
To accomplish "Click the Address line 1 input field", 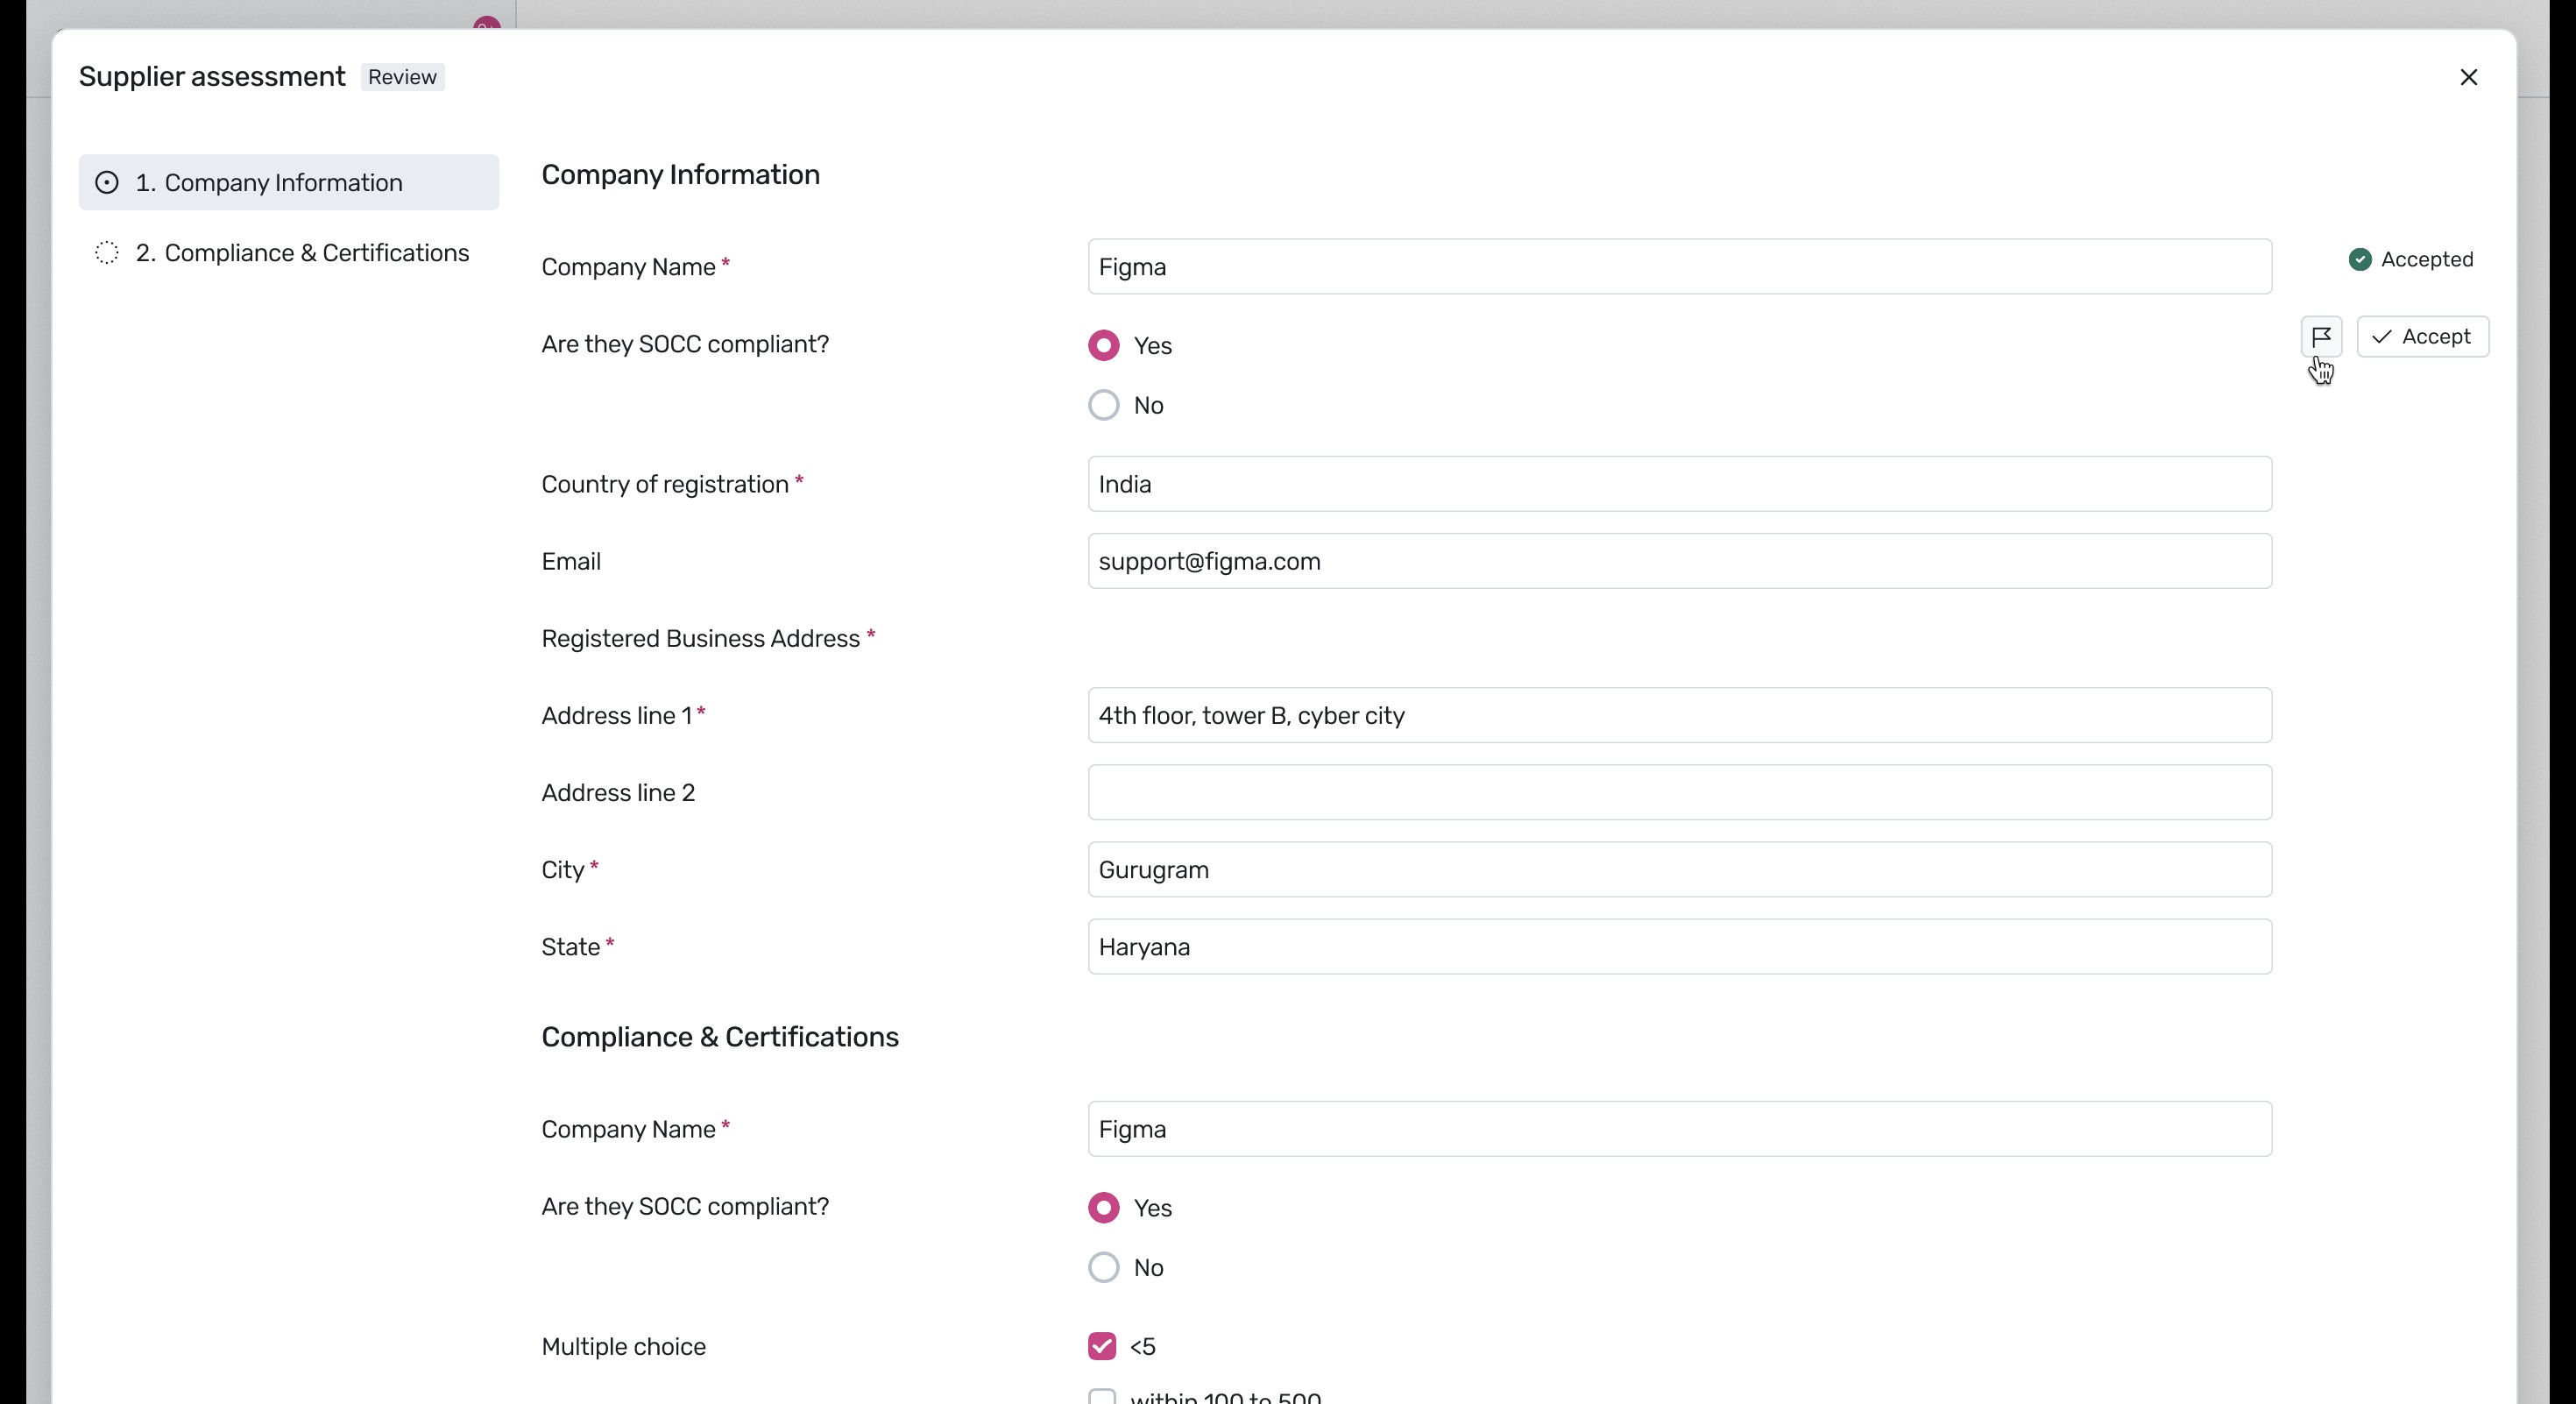I will pos(1679,715).
